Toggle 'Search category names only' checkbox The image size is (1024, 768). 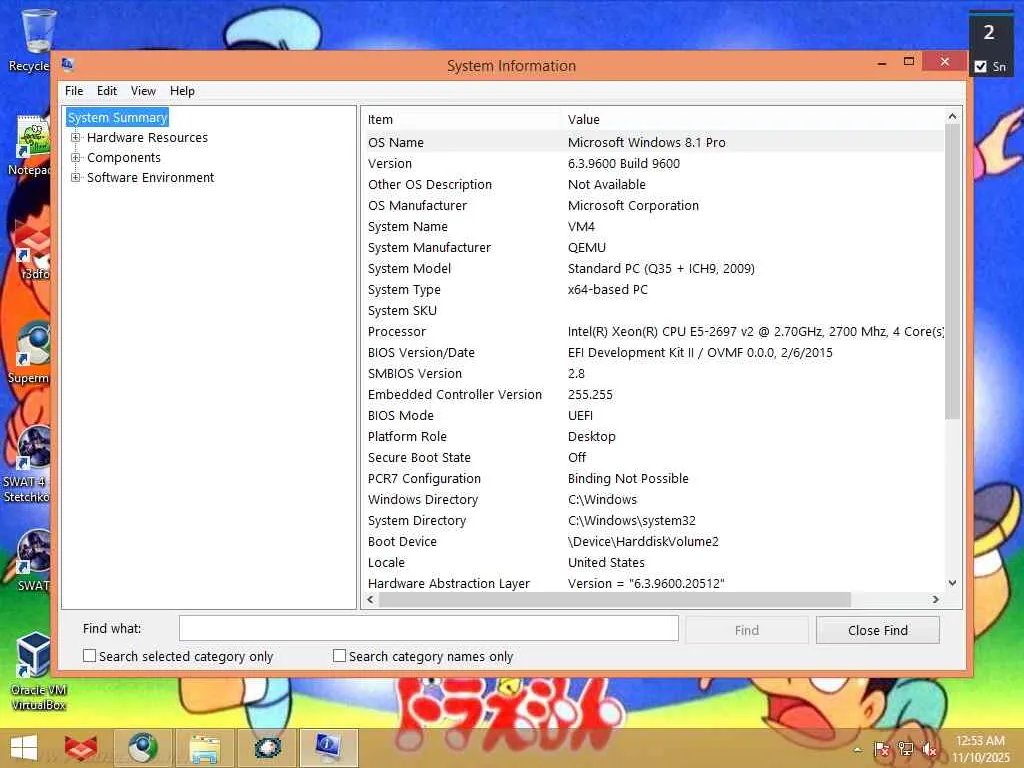click(339, 656)
